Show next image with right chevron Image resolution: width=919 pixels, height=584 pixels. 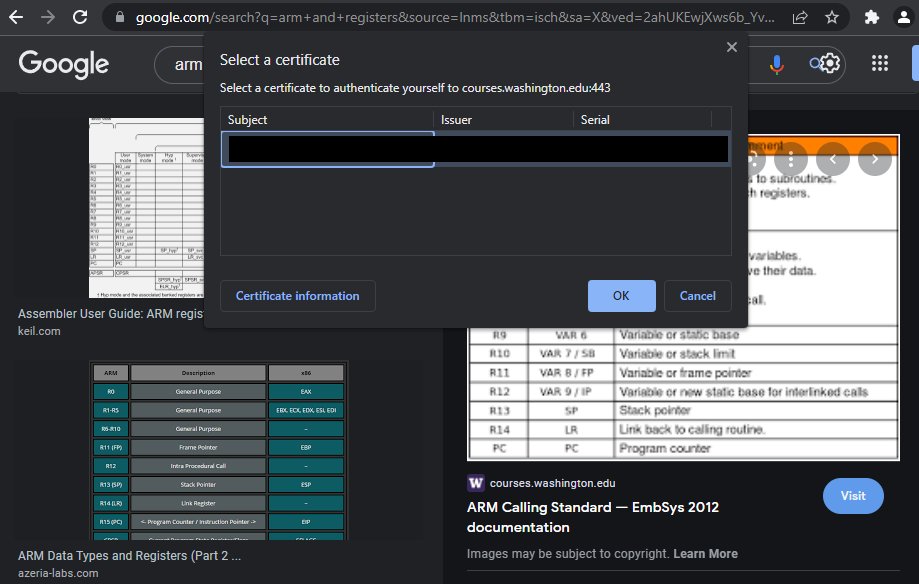click(875, 159)
